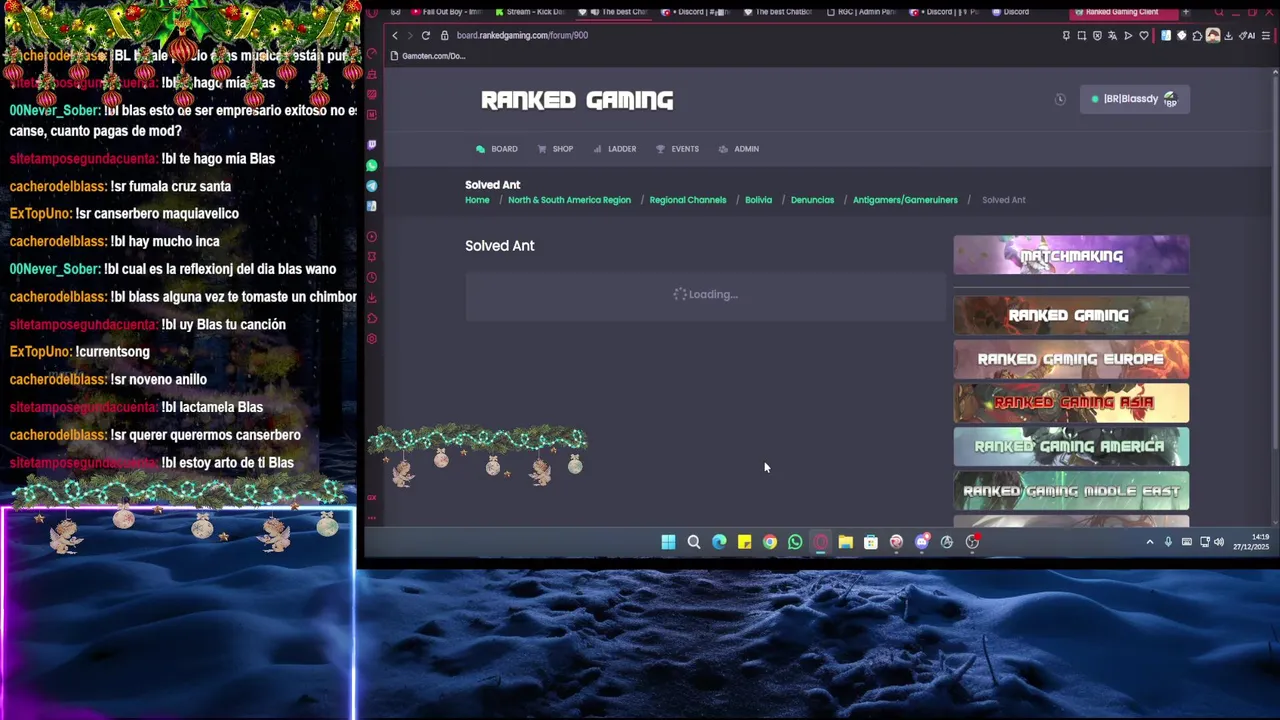
Task: Open Regional Channels breadcrumb
Action: click(688, 200)
